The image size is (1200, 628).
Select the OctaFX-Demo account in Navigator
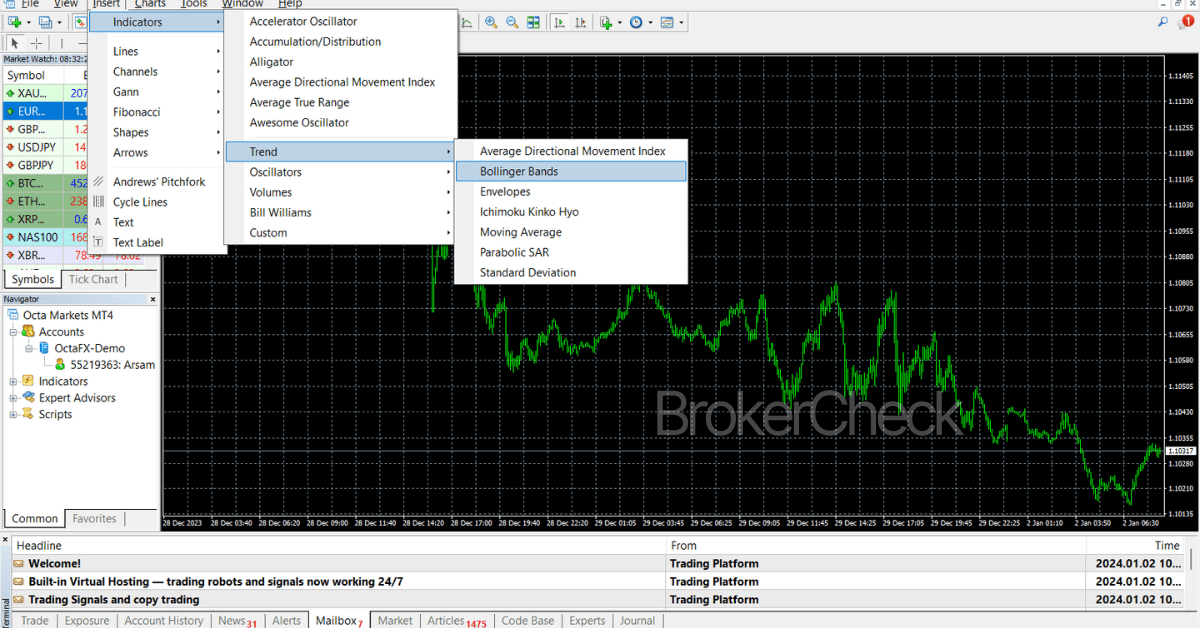click(90, 347)
